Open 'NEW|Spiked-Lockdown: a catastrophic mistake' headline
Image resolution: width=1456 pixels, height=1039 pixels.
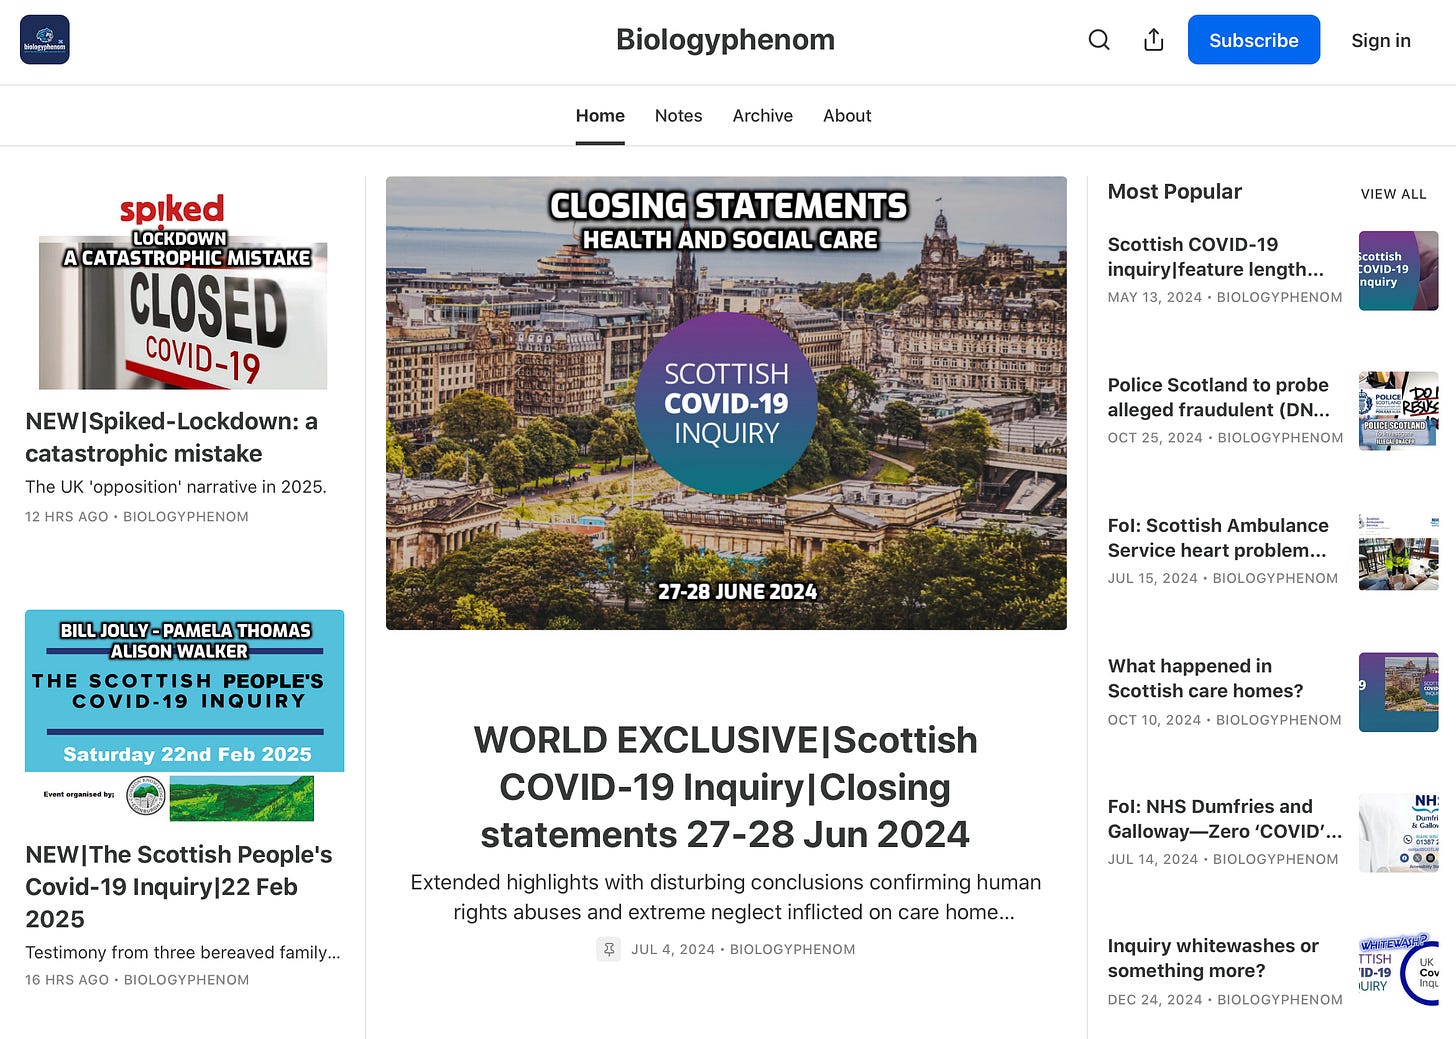point(172,437)
